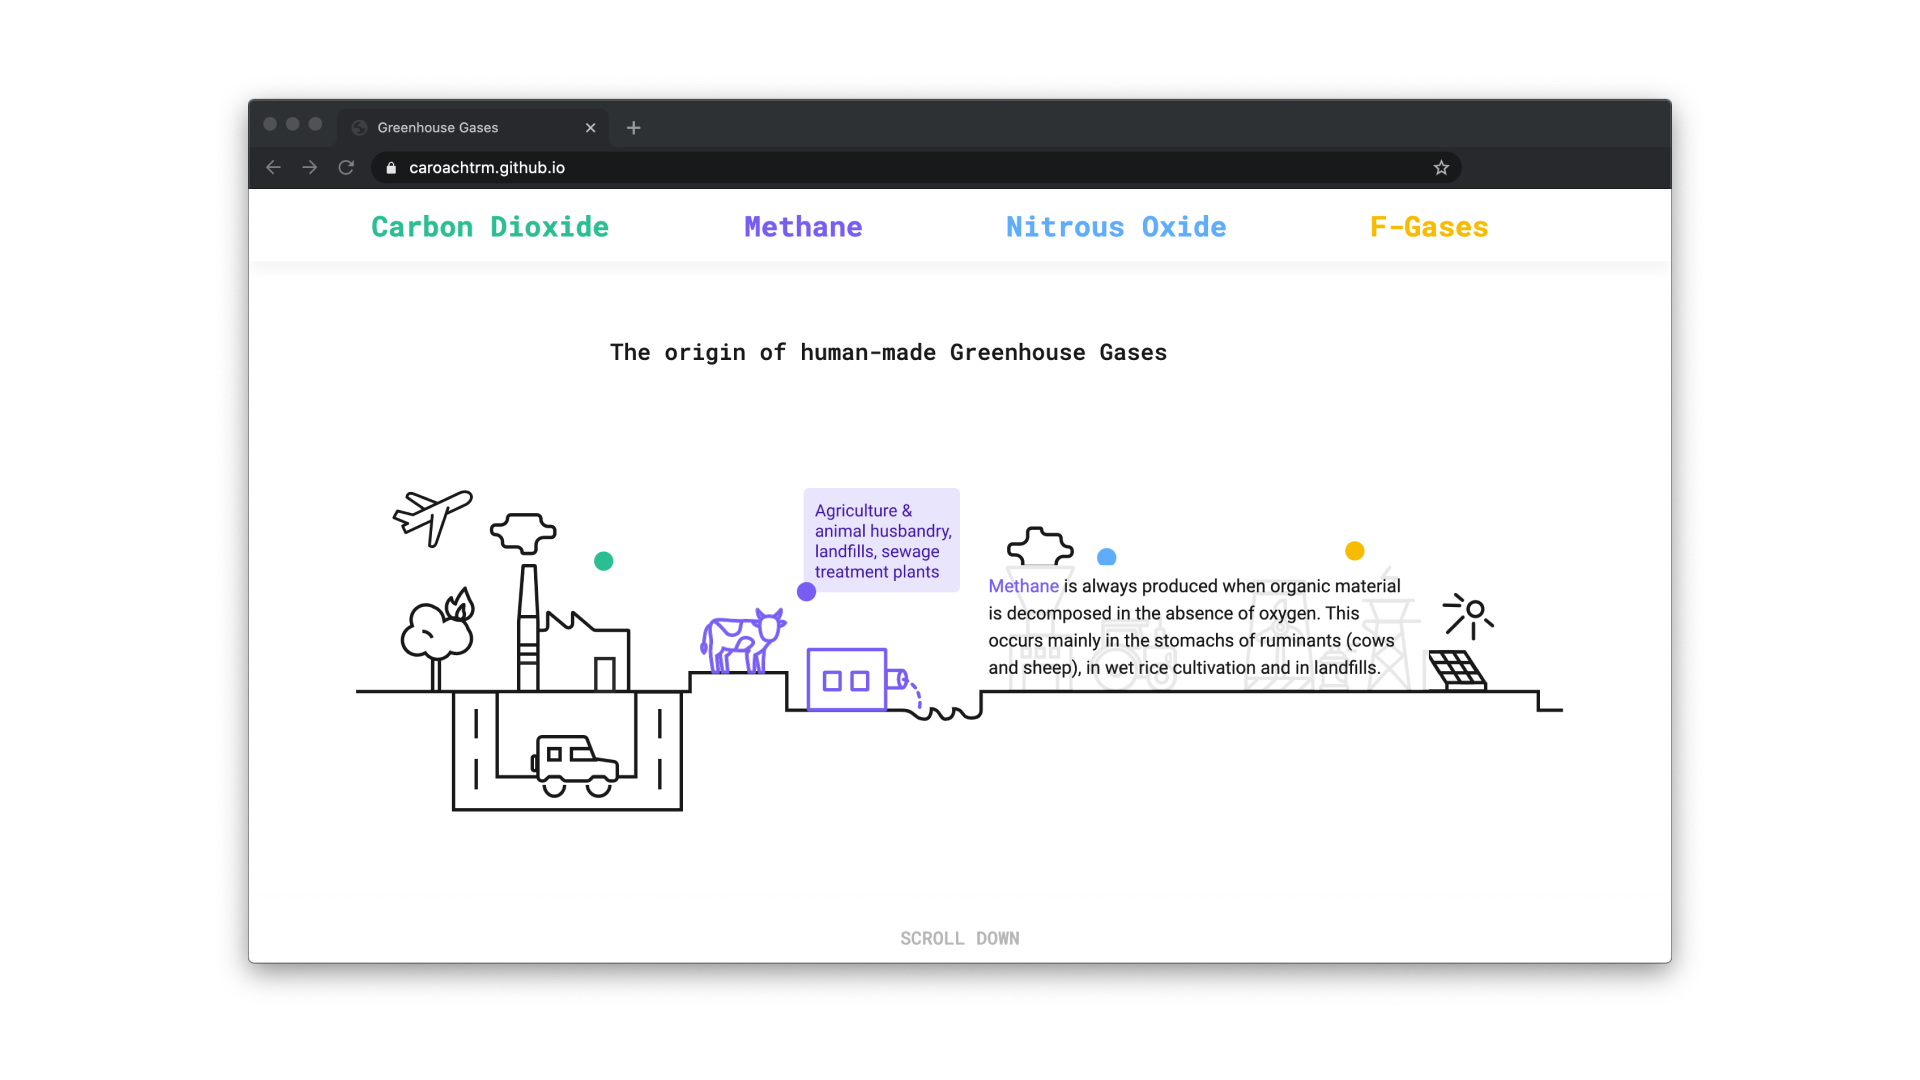
Task: Click the purple cow icon
Action: (x=743, y=641)
